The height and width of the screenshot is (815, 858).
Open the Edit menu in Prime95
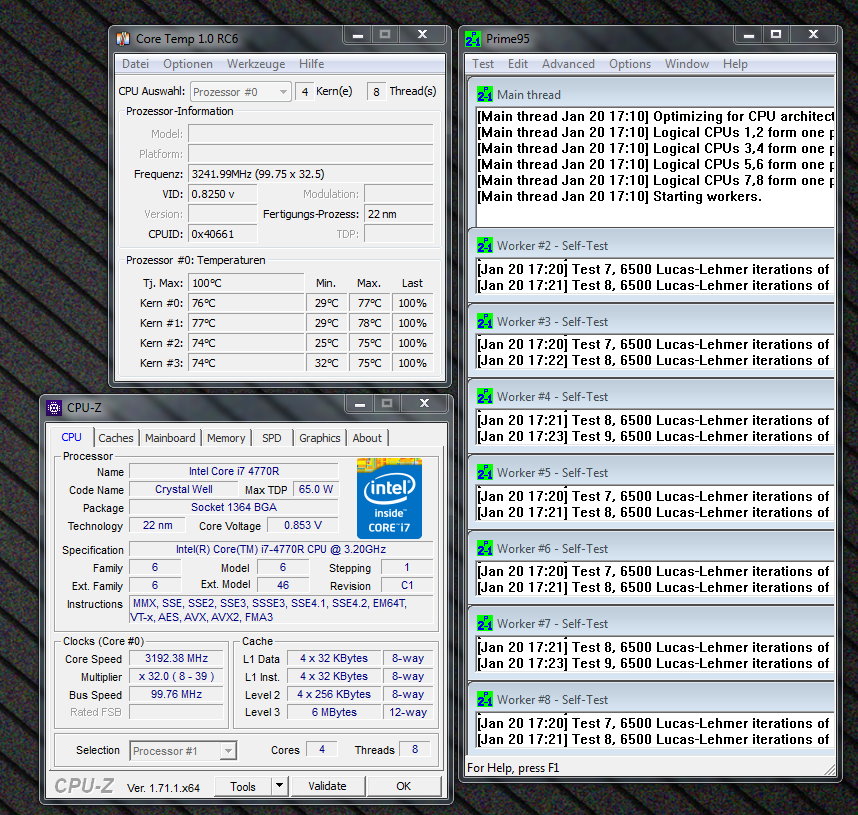518,64
